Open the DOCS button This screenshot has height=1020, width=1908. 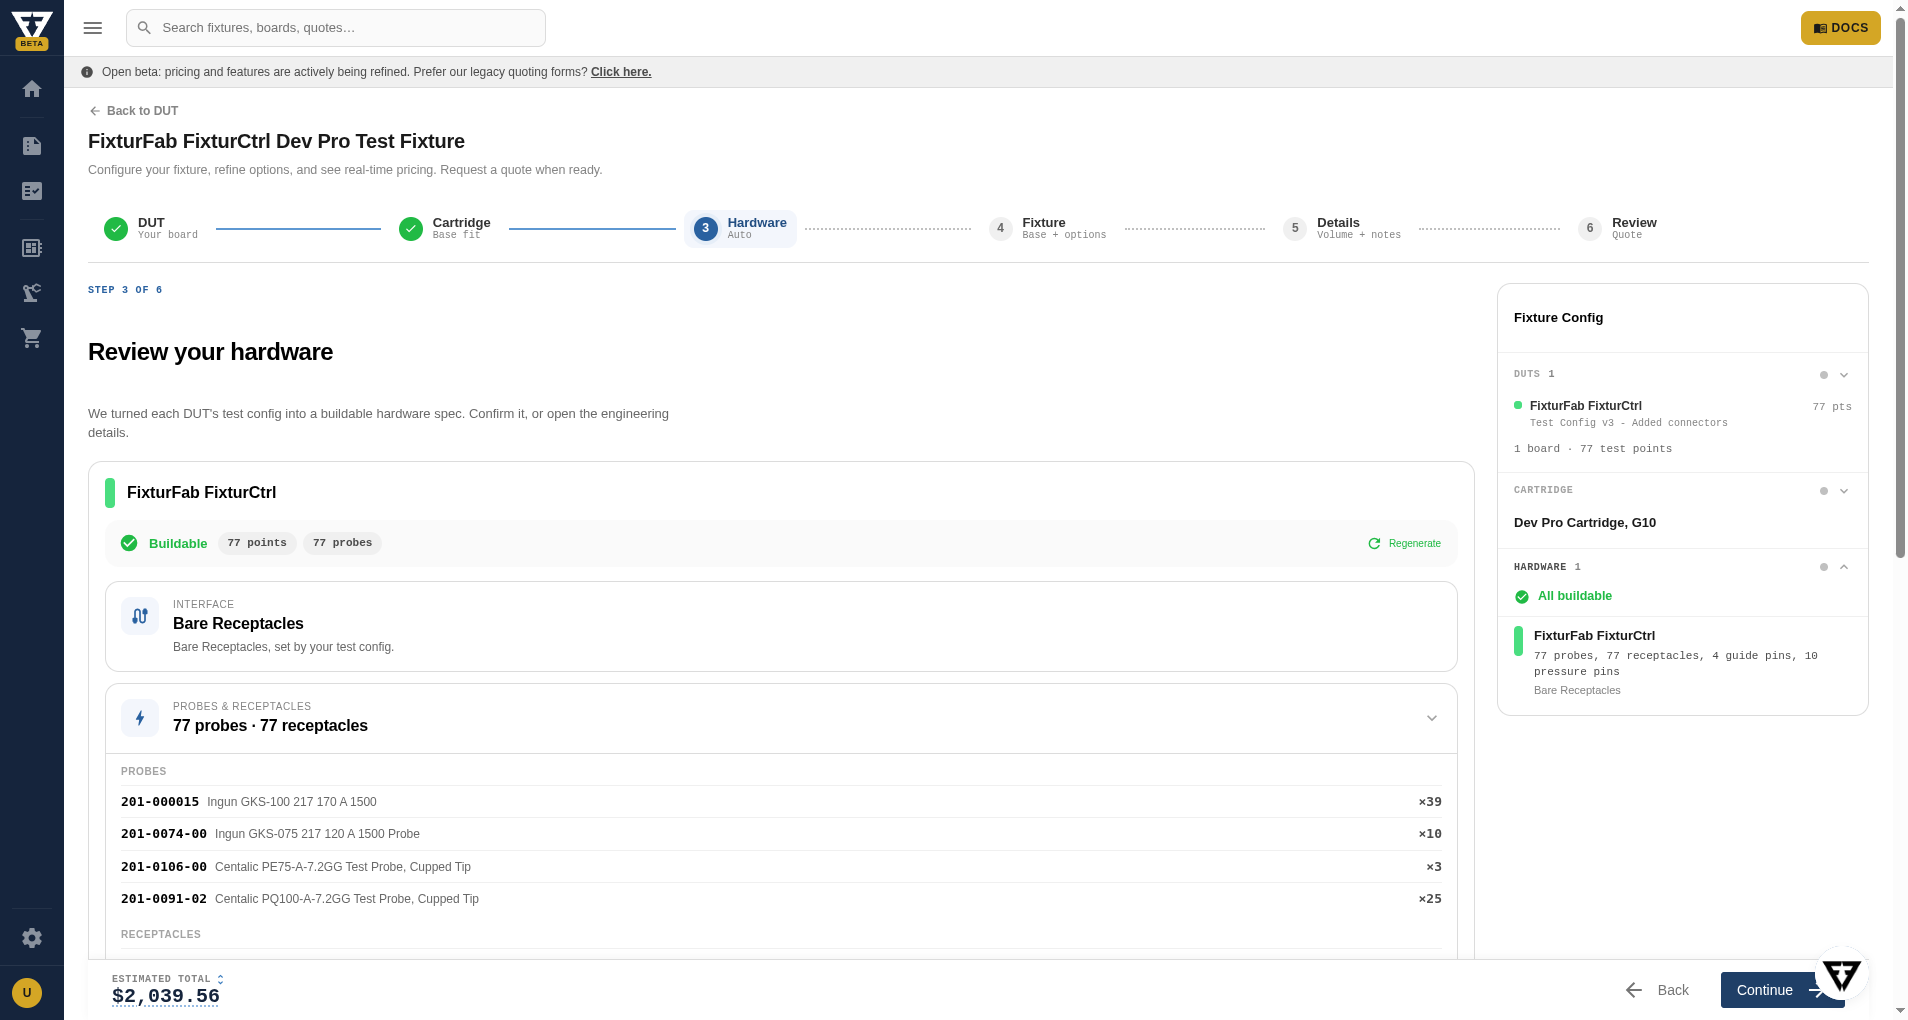[x=1840, y=28]
